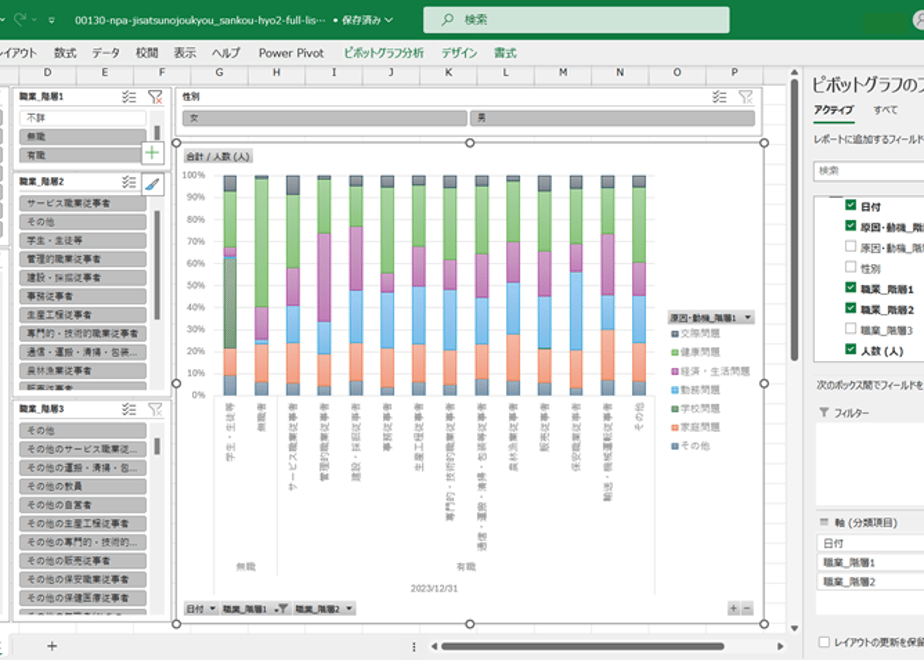This screenshot has height=660, width=924.
Task: Check the 性別 field checkbox
Action: click(850, 267)
